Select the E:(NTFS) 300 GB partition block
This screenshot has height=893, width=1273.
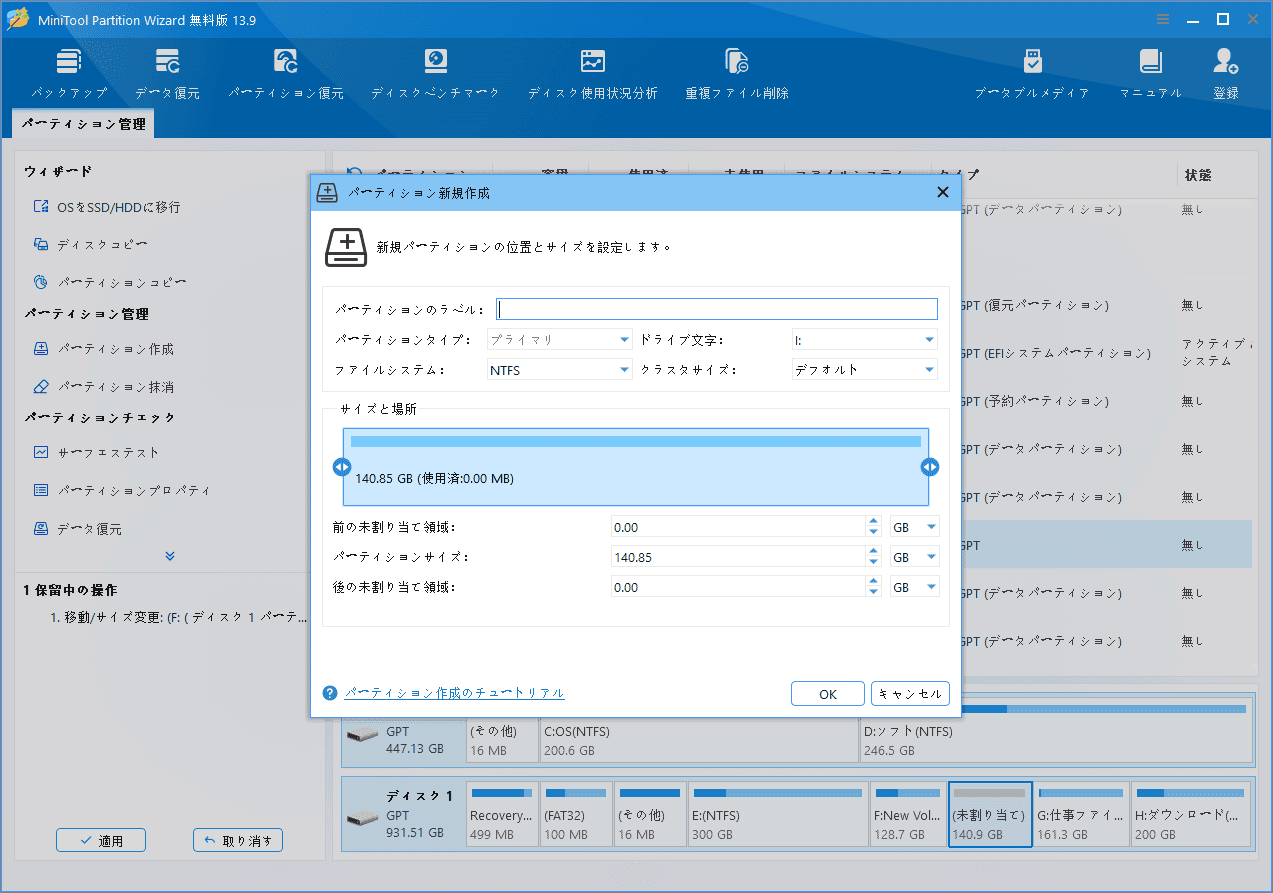[777, 815]
